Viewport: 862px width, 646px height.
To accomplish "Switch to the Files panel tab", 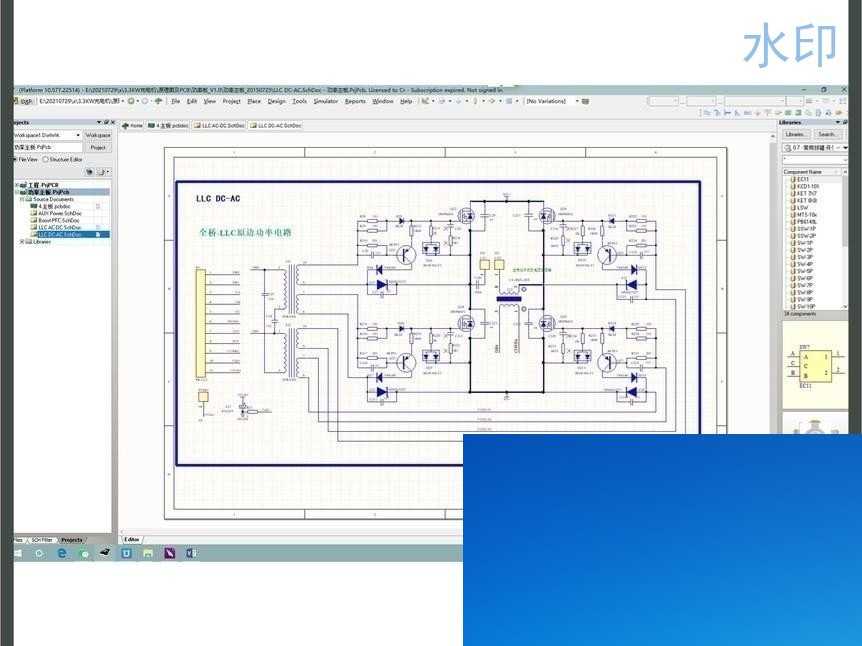I will tap(18, 540).
